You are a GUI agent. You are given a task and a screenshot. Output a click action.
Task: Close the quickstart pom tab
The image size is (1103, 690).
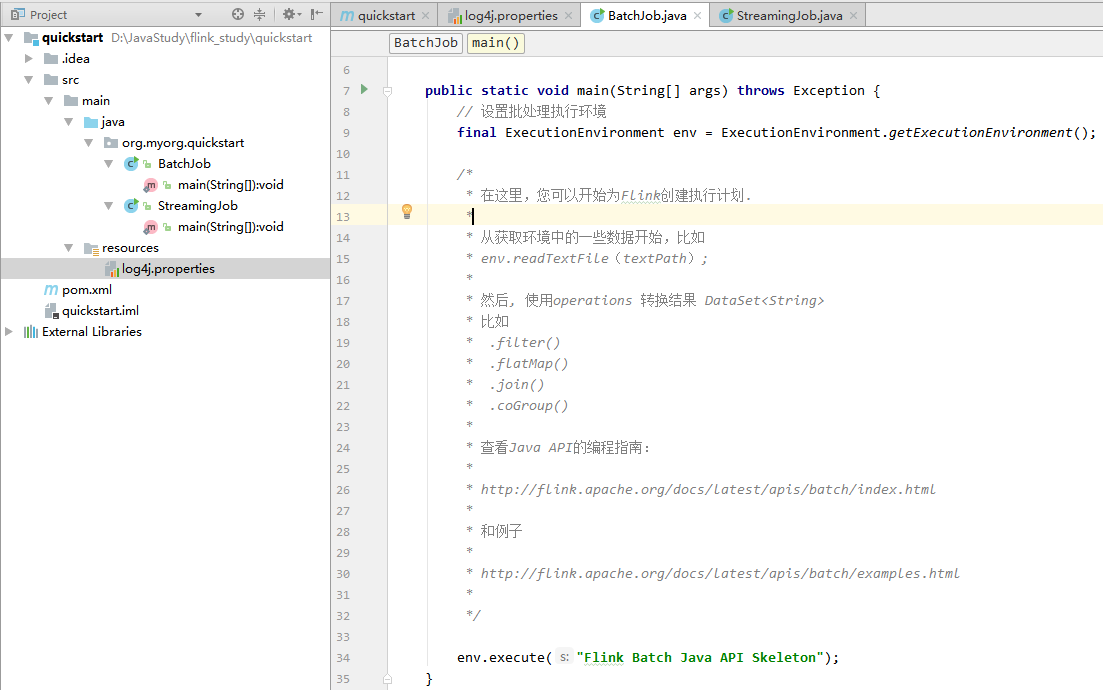point(426,15)
